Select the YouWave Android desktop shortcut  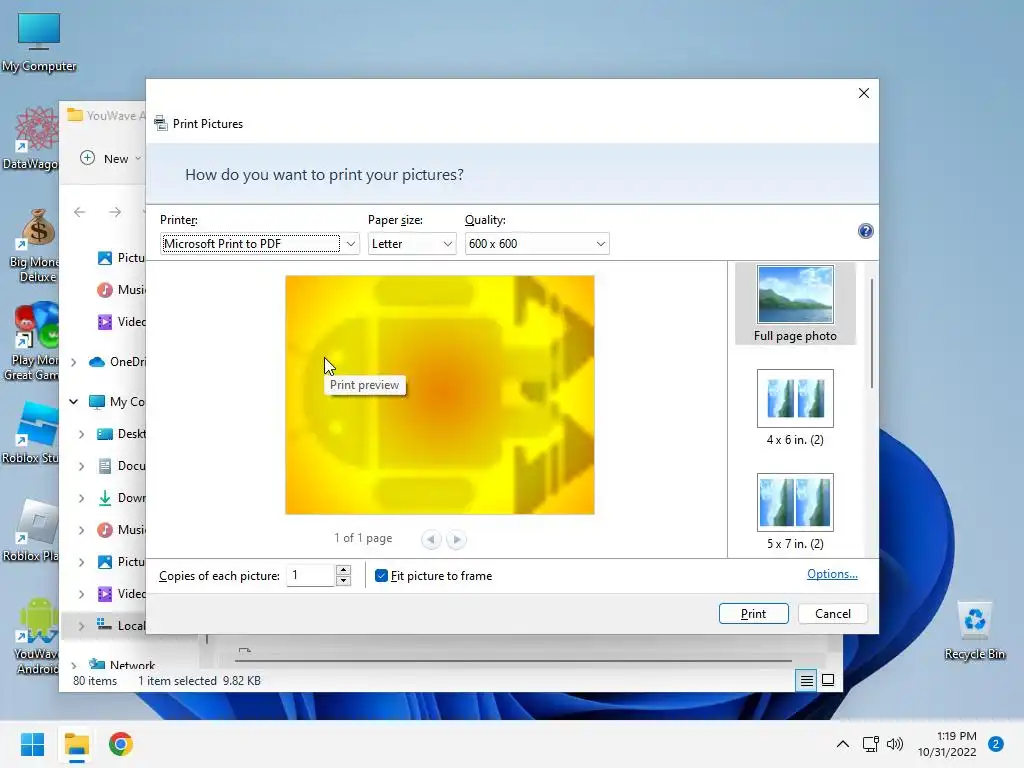point(36,636)
